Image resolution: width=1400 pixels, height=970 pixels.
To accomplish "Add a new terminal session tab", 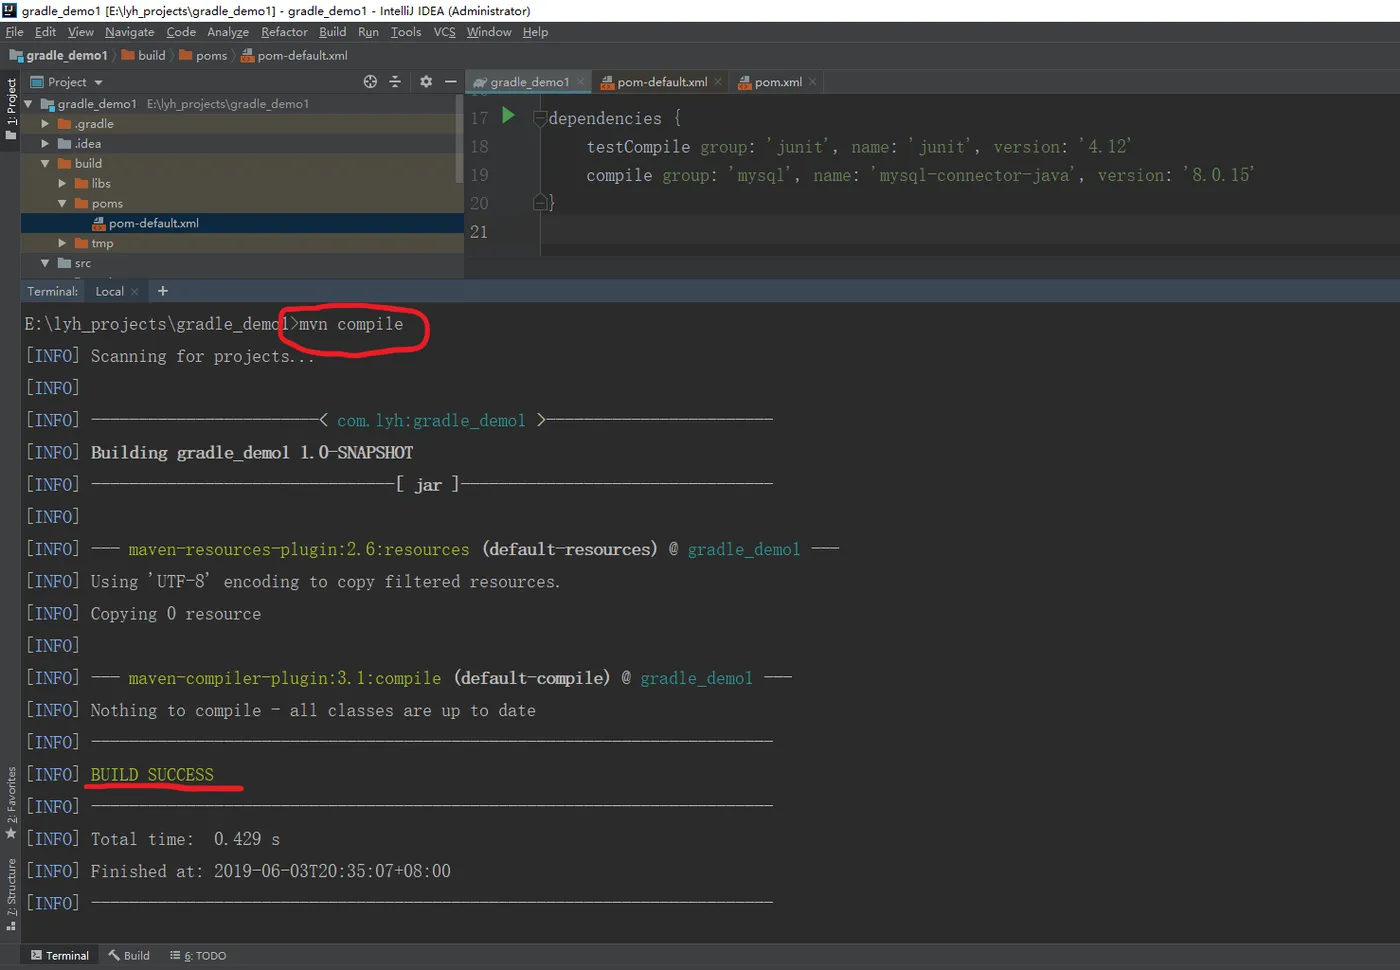I will 163,291.
